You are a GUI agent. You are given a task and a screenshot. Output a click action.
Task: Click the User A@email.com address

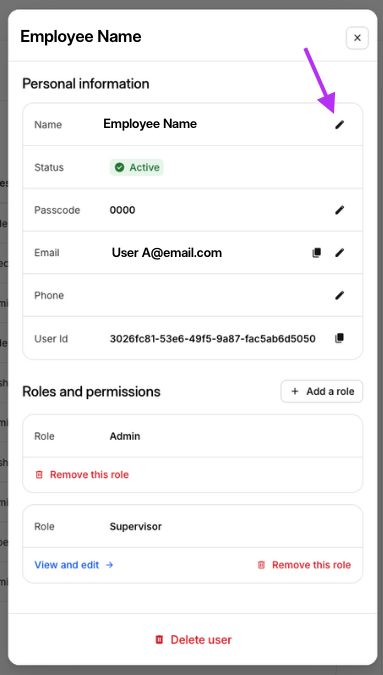point(167,253)
